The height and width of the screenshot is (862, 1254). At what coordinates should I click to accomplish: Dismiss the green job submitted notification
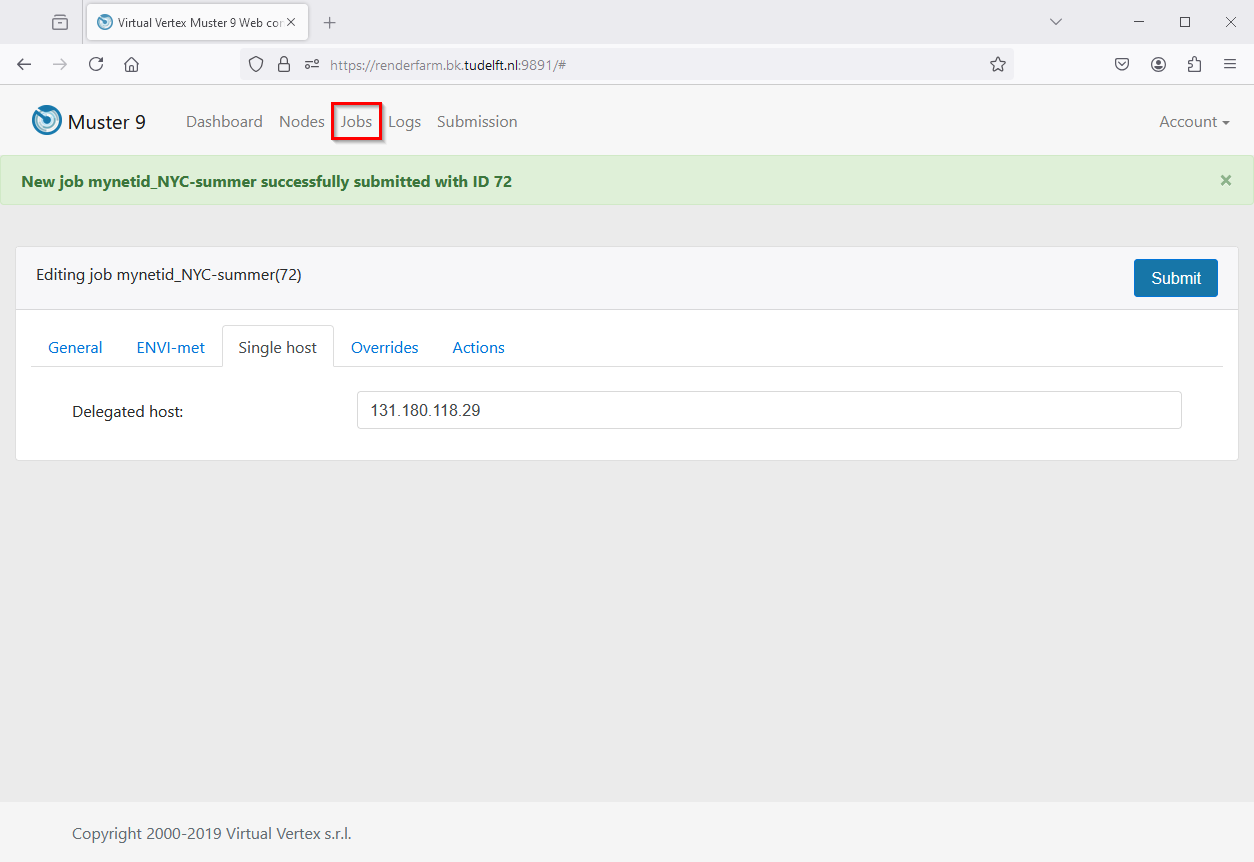[1225, 180]
